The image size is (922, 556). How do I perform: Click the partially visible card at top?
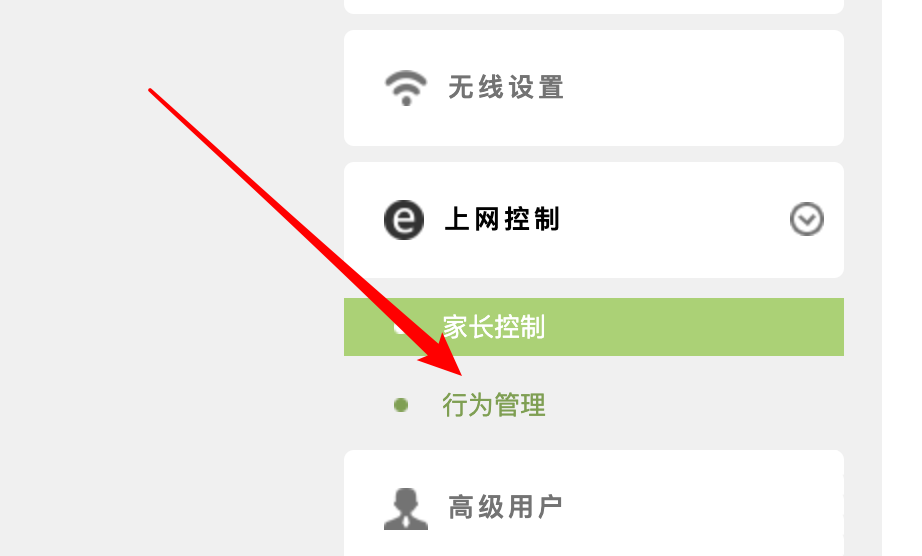[x=594, y=6]
